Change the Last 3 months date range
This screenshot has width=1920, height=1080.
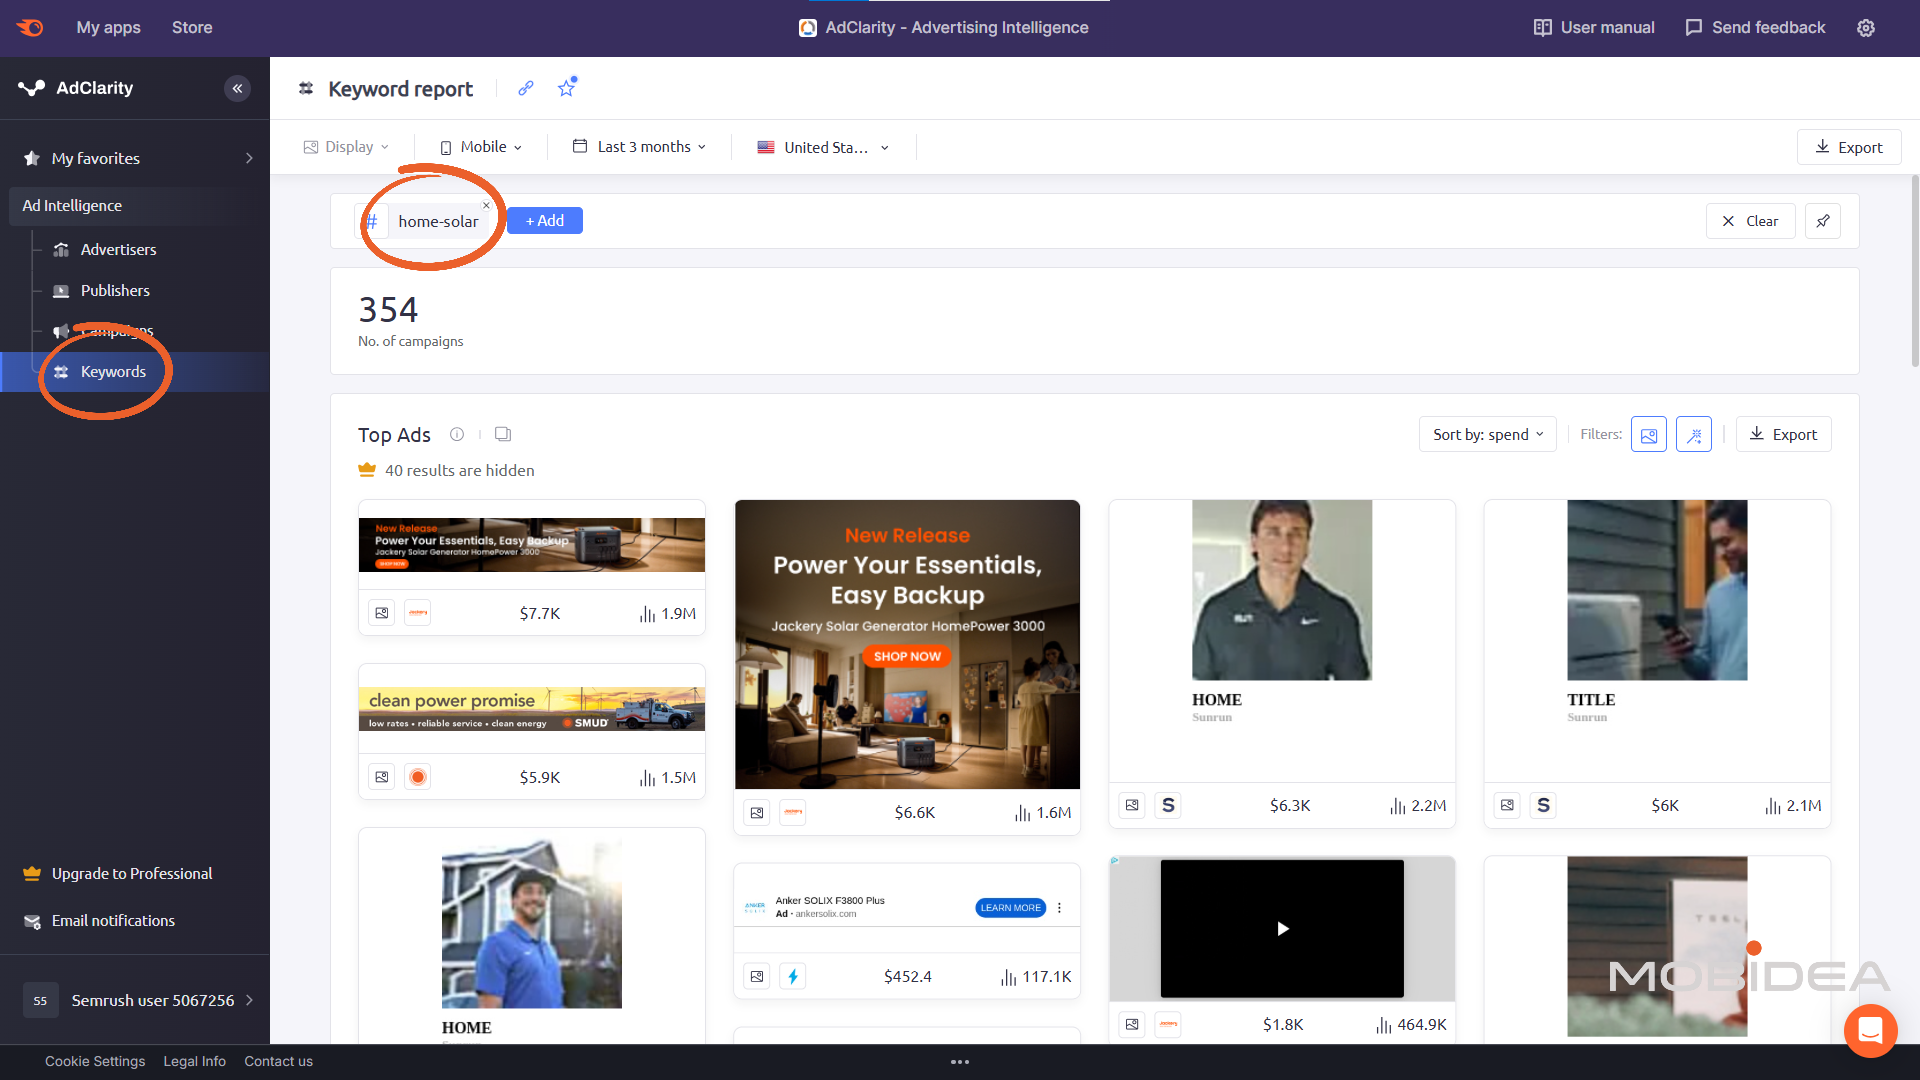[640, 146]
